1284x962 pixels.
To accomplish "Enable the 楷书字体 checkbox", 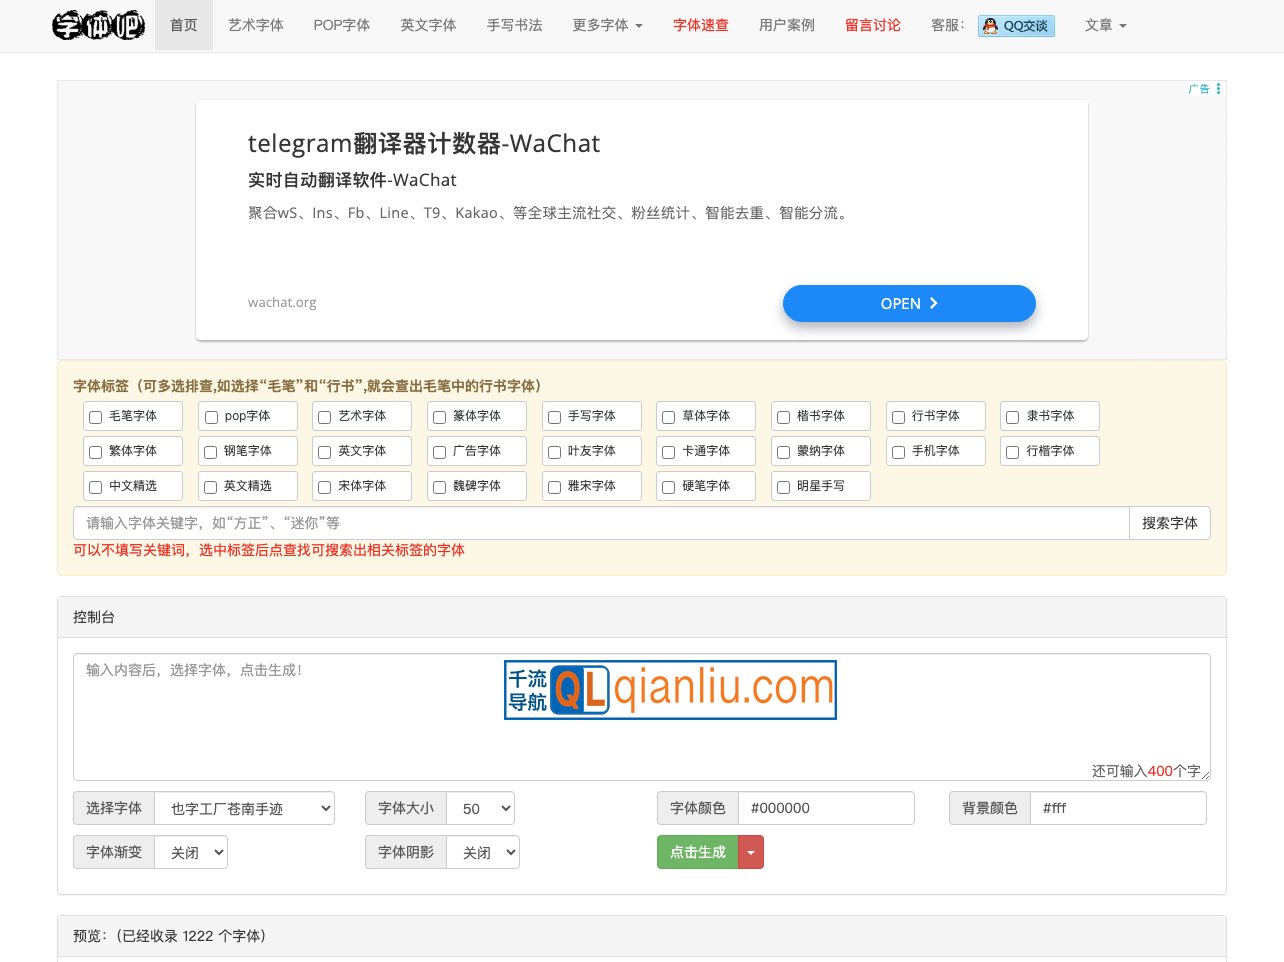I will pyautogui.click(x=783, y=416).
